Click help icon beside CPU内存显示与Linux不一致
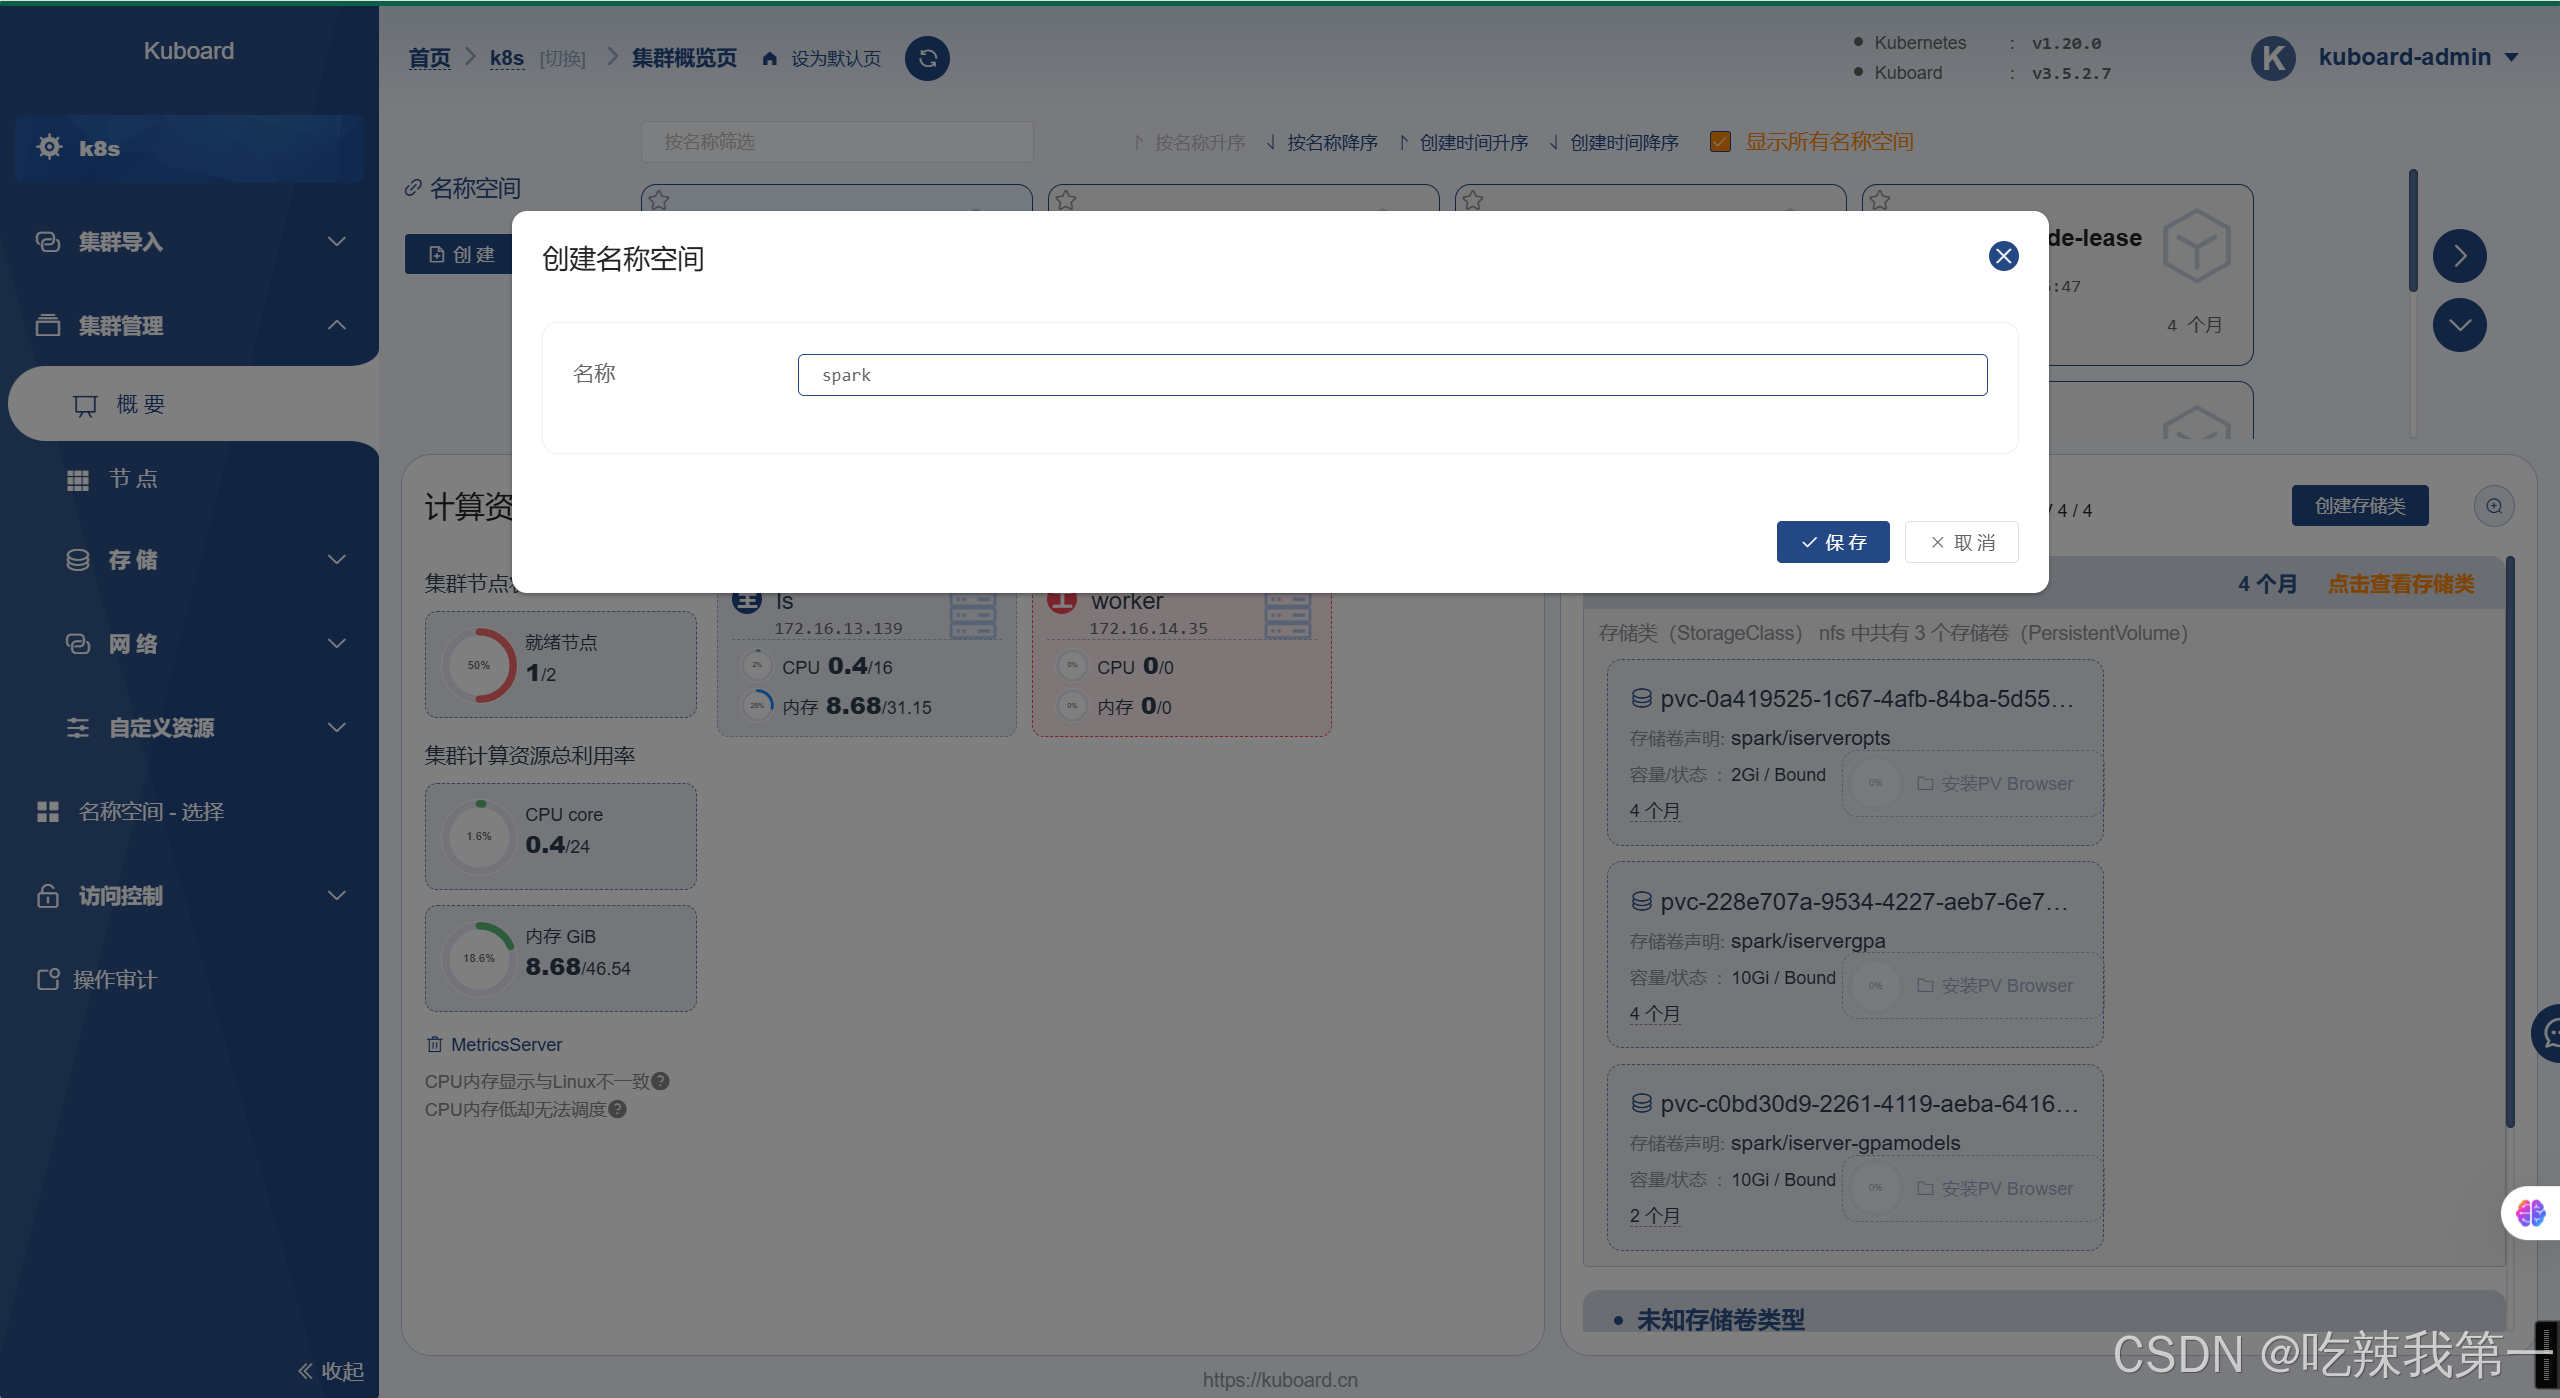This screenshot has height=1398, width=2560. coord(660,1081)
